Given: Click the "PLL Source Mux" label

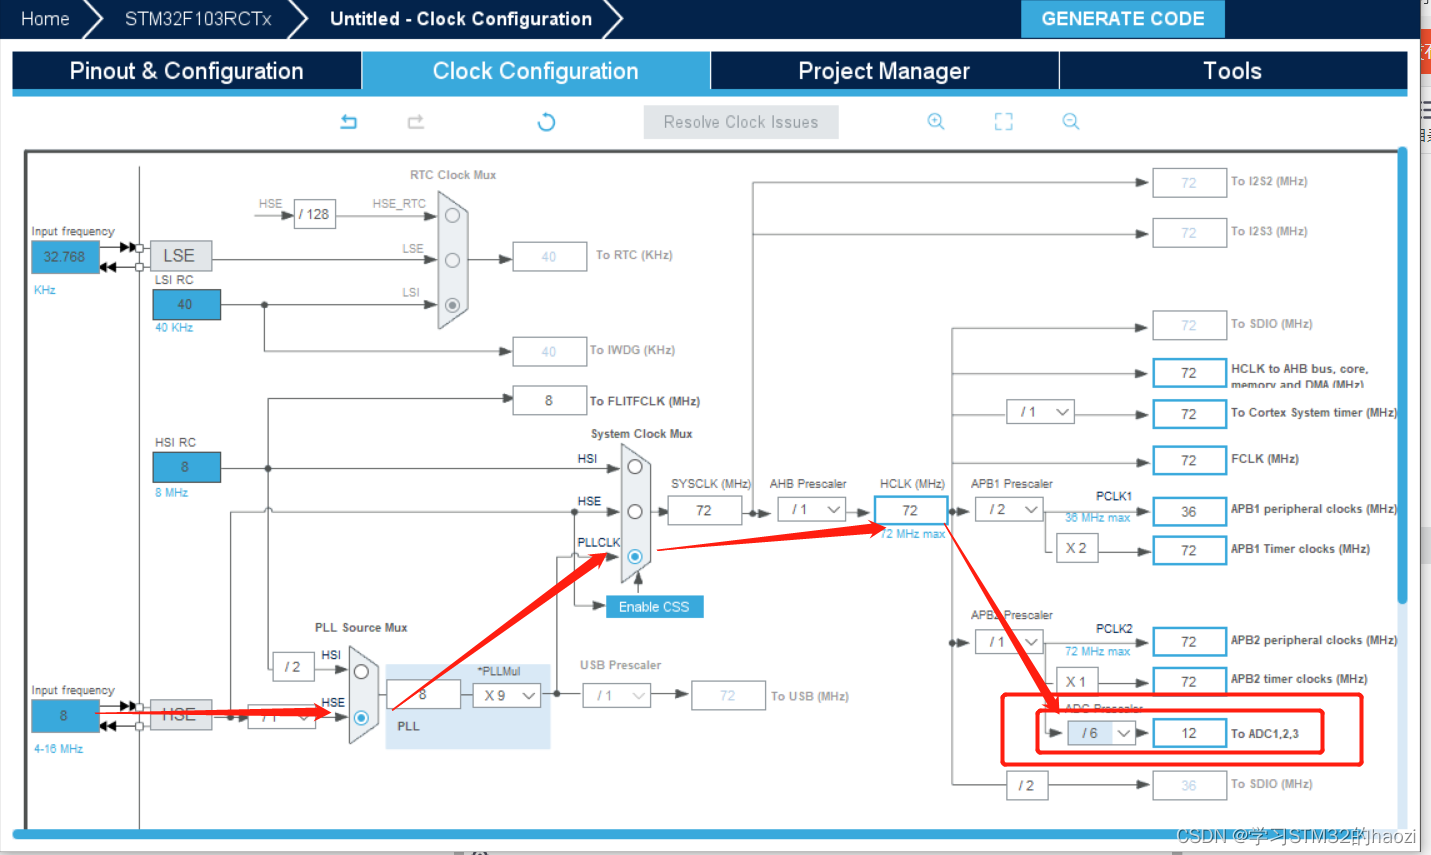Looking at the screenshot, I should point(361,628).
